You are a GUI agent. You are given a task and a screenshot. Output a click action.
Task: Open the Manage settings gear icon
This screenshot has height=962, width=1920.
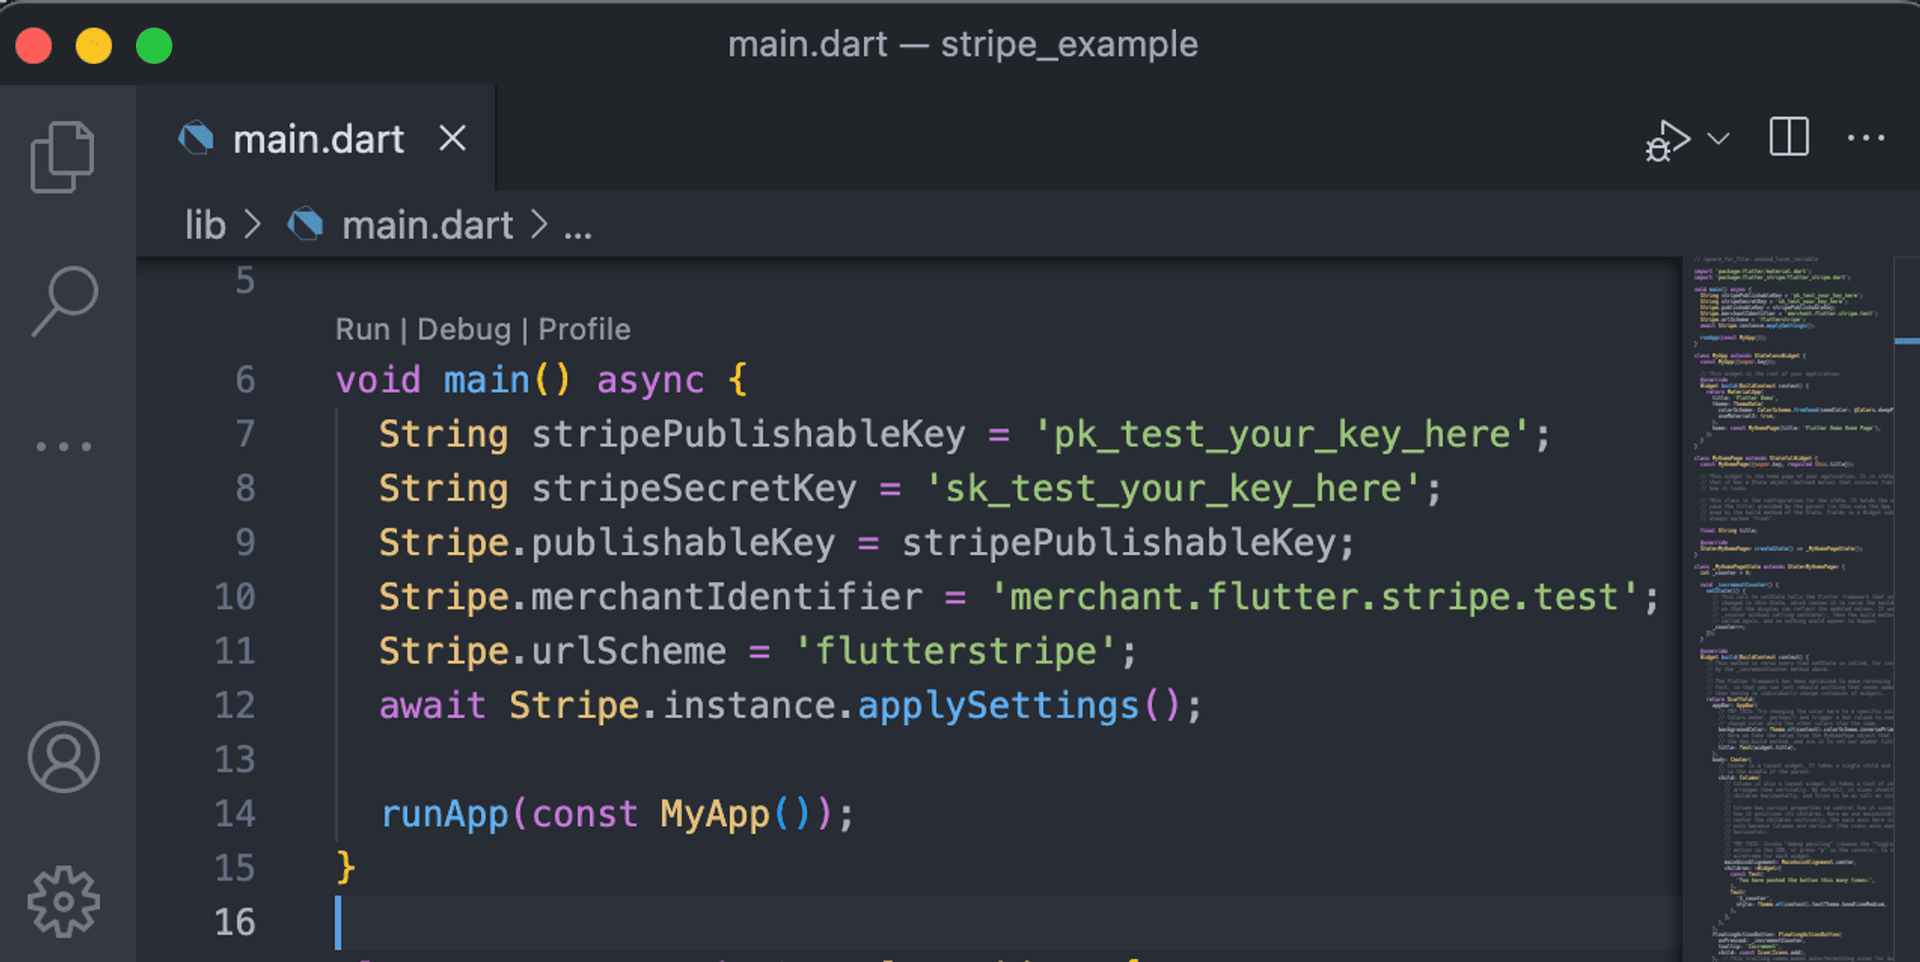(63, 901)
